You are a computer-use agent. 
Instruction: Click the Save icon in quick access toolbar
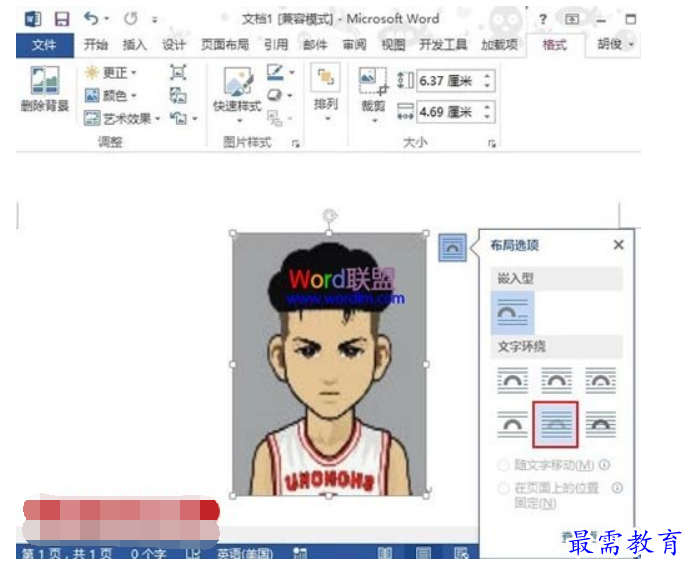point(62,19)
